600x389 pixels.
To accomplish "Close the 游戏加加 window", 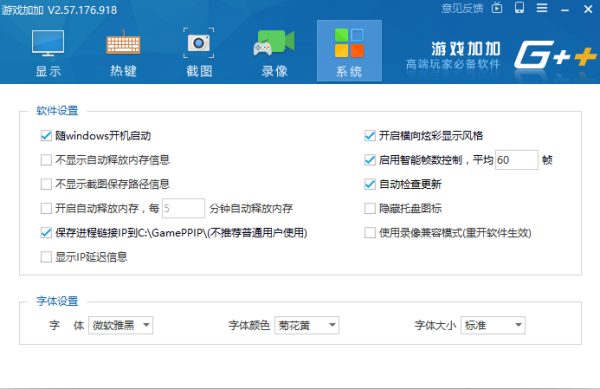I will (x=588, y=9).
